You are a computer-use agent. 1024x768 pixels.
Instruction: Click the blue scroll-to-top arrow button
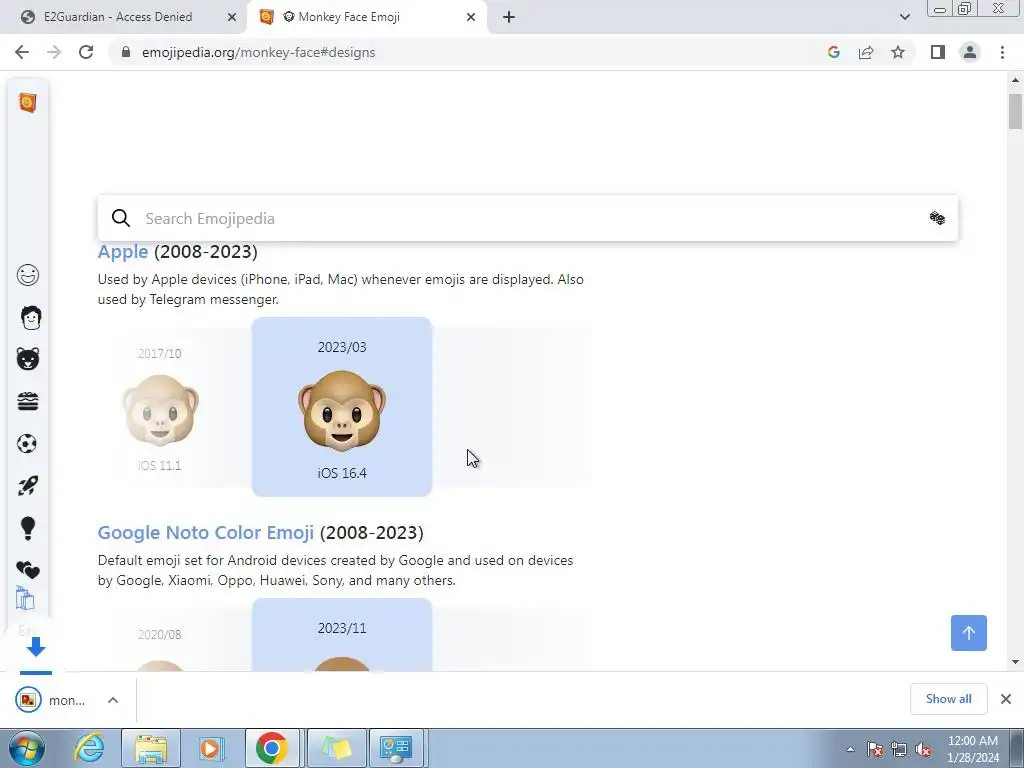(968, 633)
